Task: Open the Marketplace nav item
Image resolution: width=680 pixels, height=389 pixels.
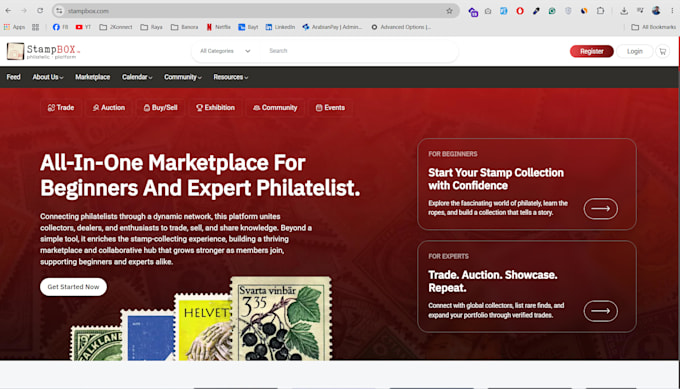Action: click(92, 77)
